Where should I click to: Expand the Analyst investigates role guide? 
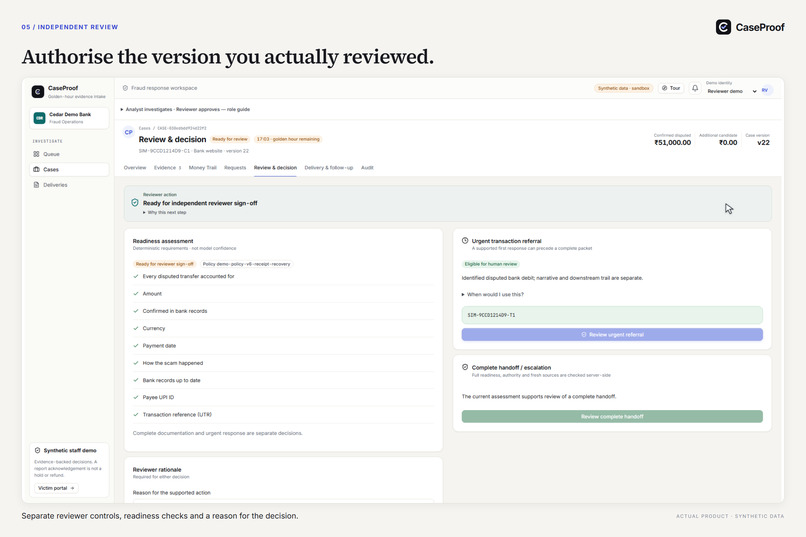(x=185, y=109)
